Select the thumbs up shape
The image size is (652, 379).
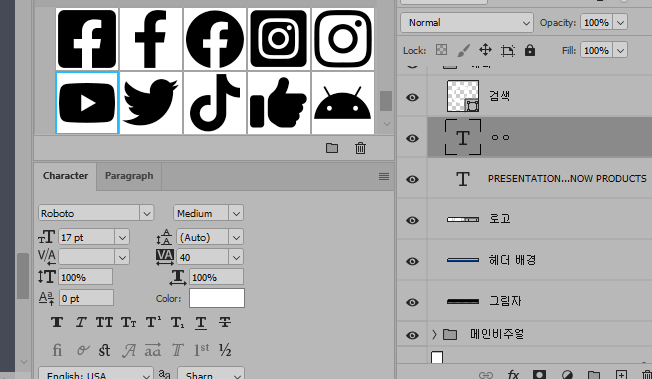click(x=279, y=103)
